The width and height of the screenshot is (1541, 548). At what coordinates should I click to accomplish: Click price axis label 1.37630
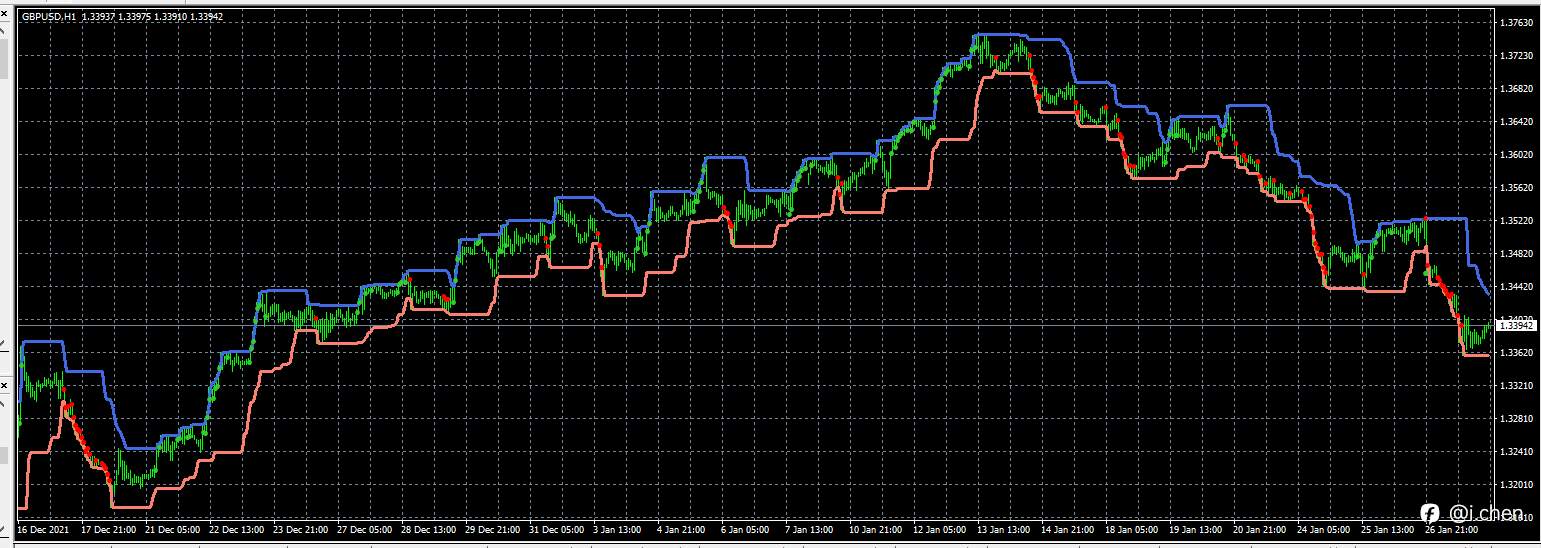(1517, 22)
